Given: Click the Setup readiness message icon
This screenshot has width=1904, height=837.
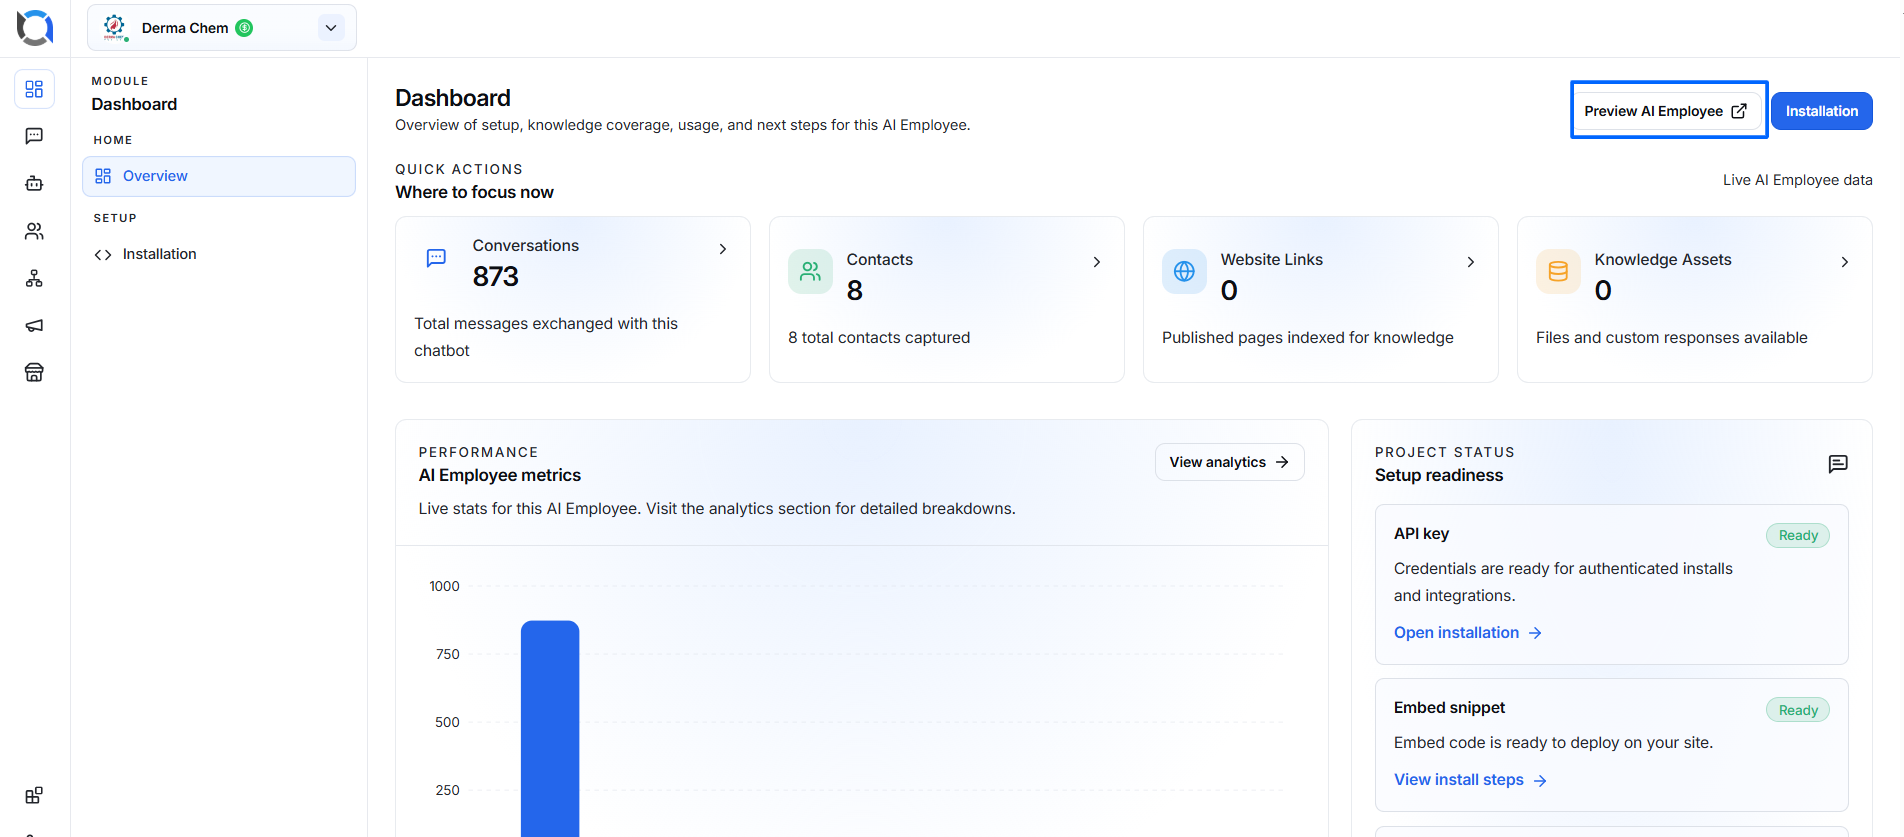Looking at the screenshot, I should pyautogui.click(x=1838, y=464).
